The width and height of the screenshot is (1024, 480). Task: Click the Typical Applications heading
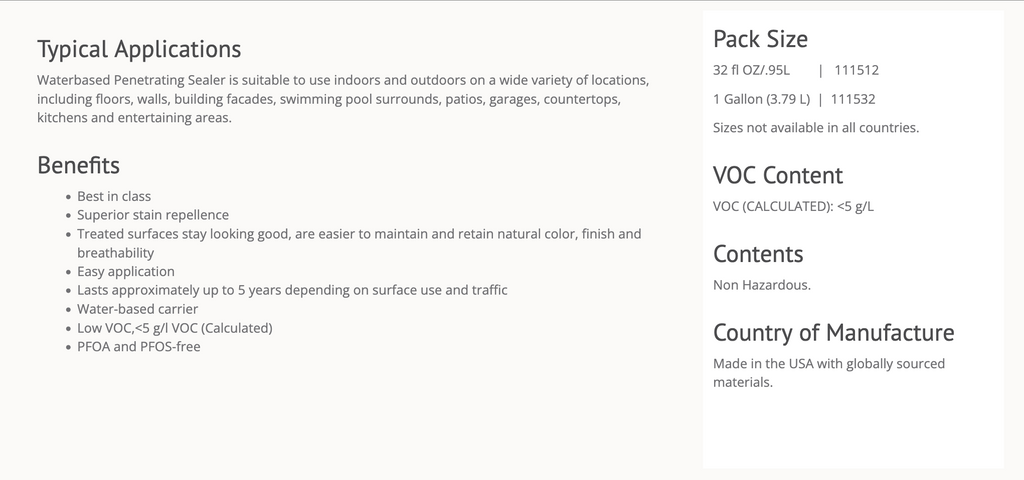pyautogui.click(x=139, y=50)
